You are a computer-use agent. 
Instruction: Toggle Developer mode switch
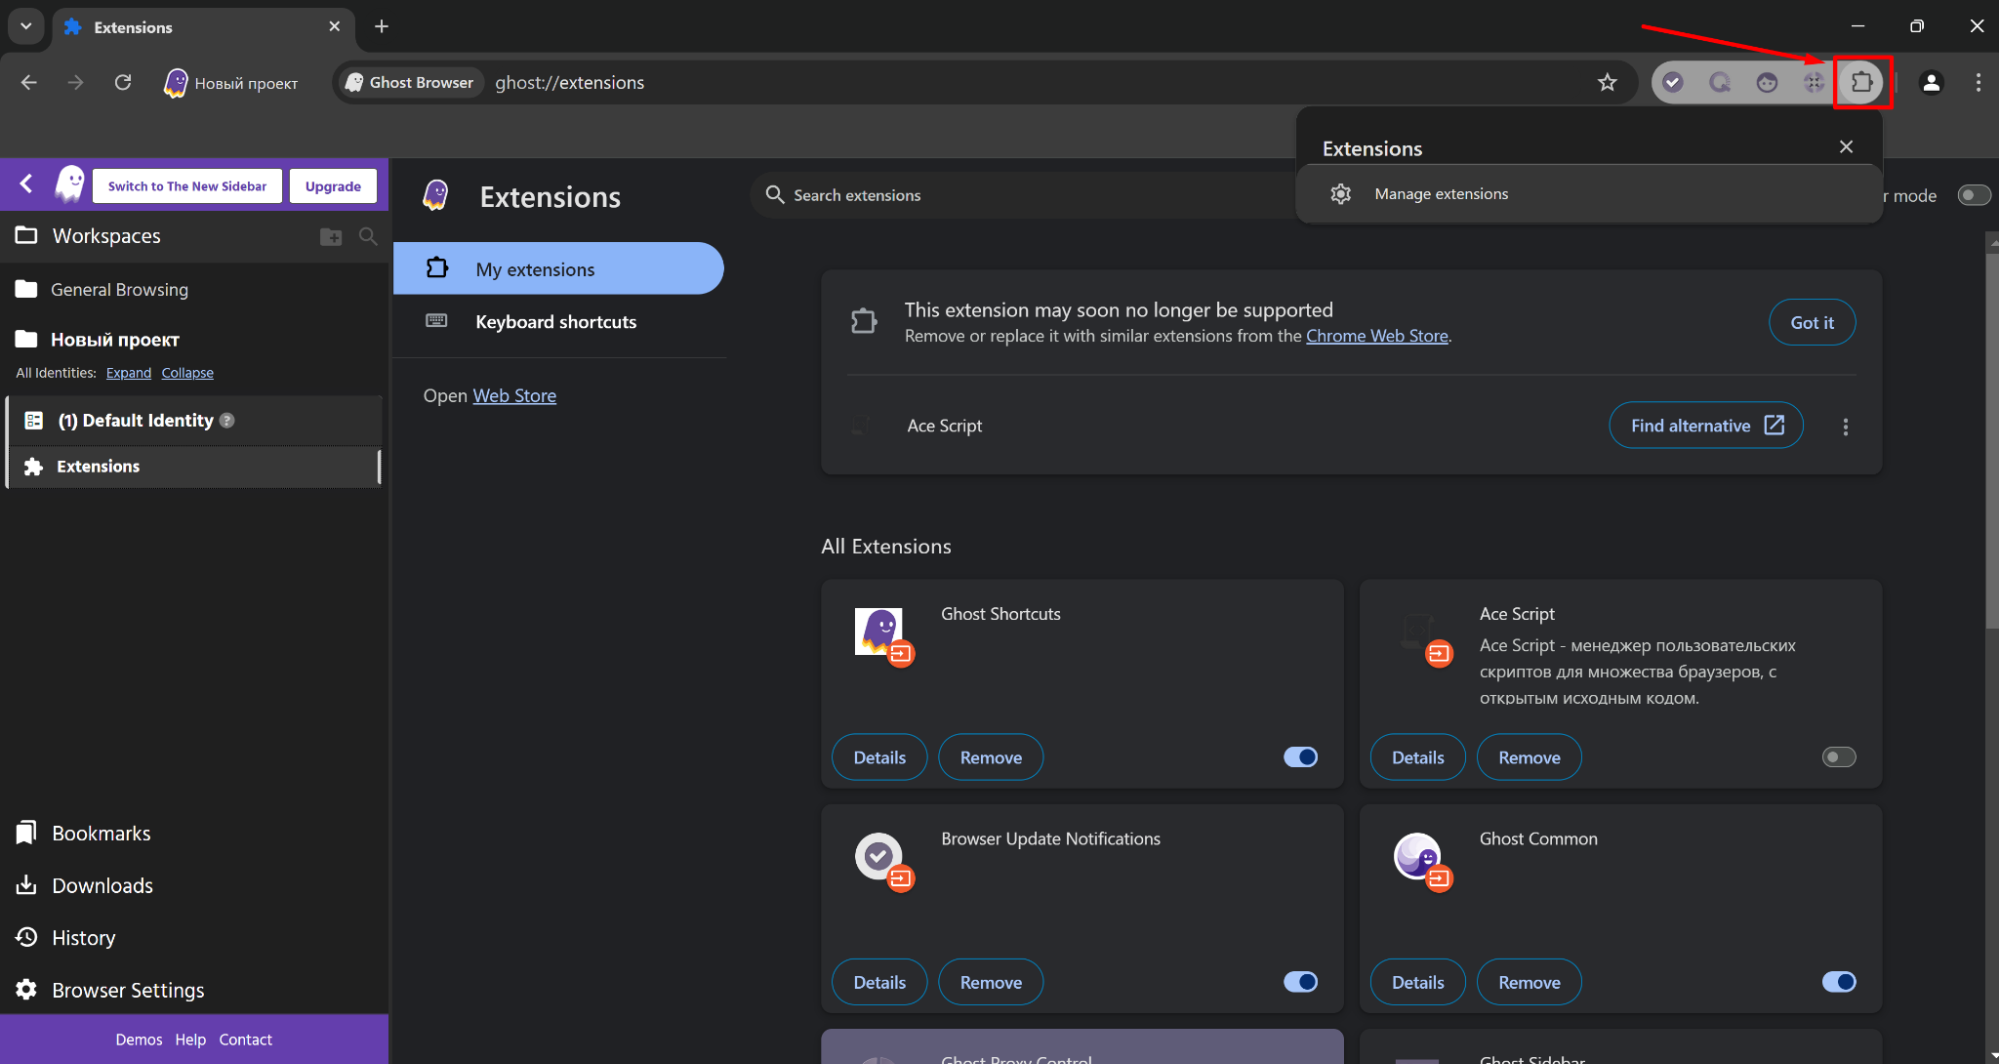tap(1973, 195)
